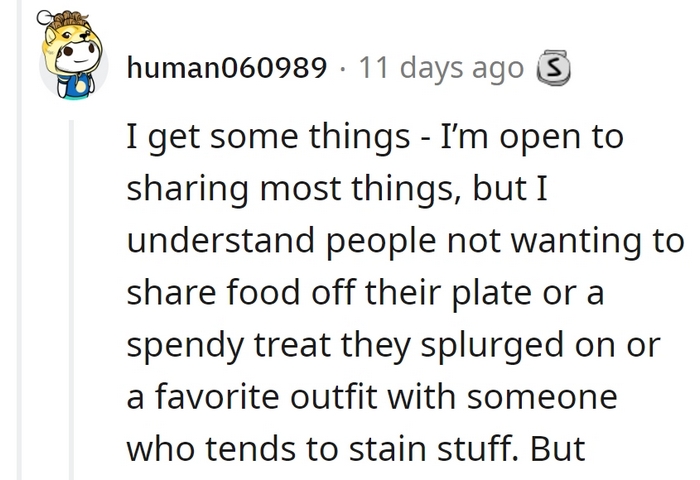Click the '11 days ago' timestamp
The width and height of the screenshot is (700, 480).
point(441,68)
